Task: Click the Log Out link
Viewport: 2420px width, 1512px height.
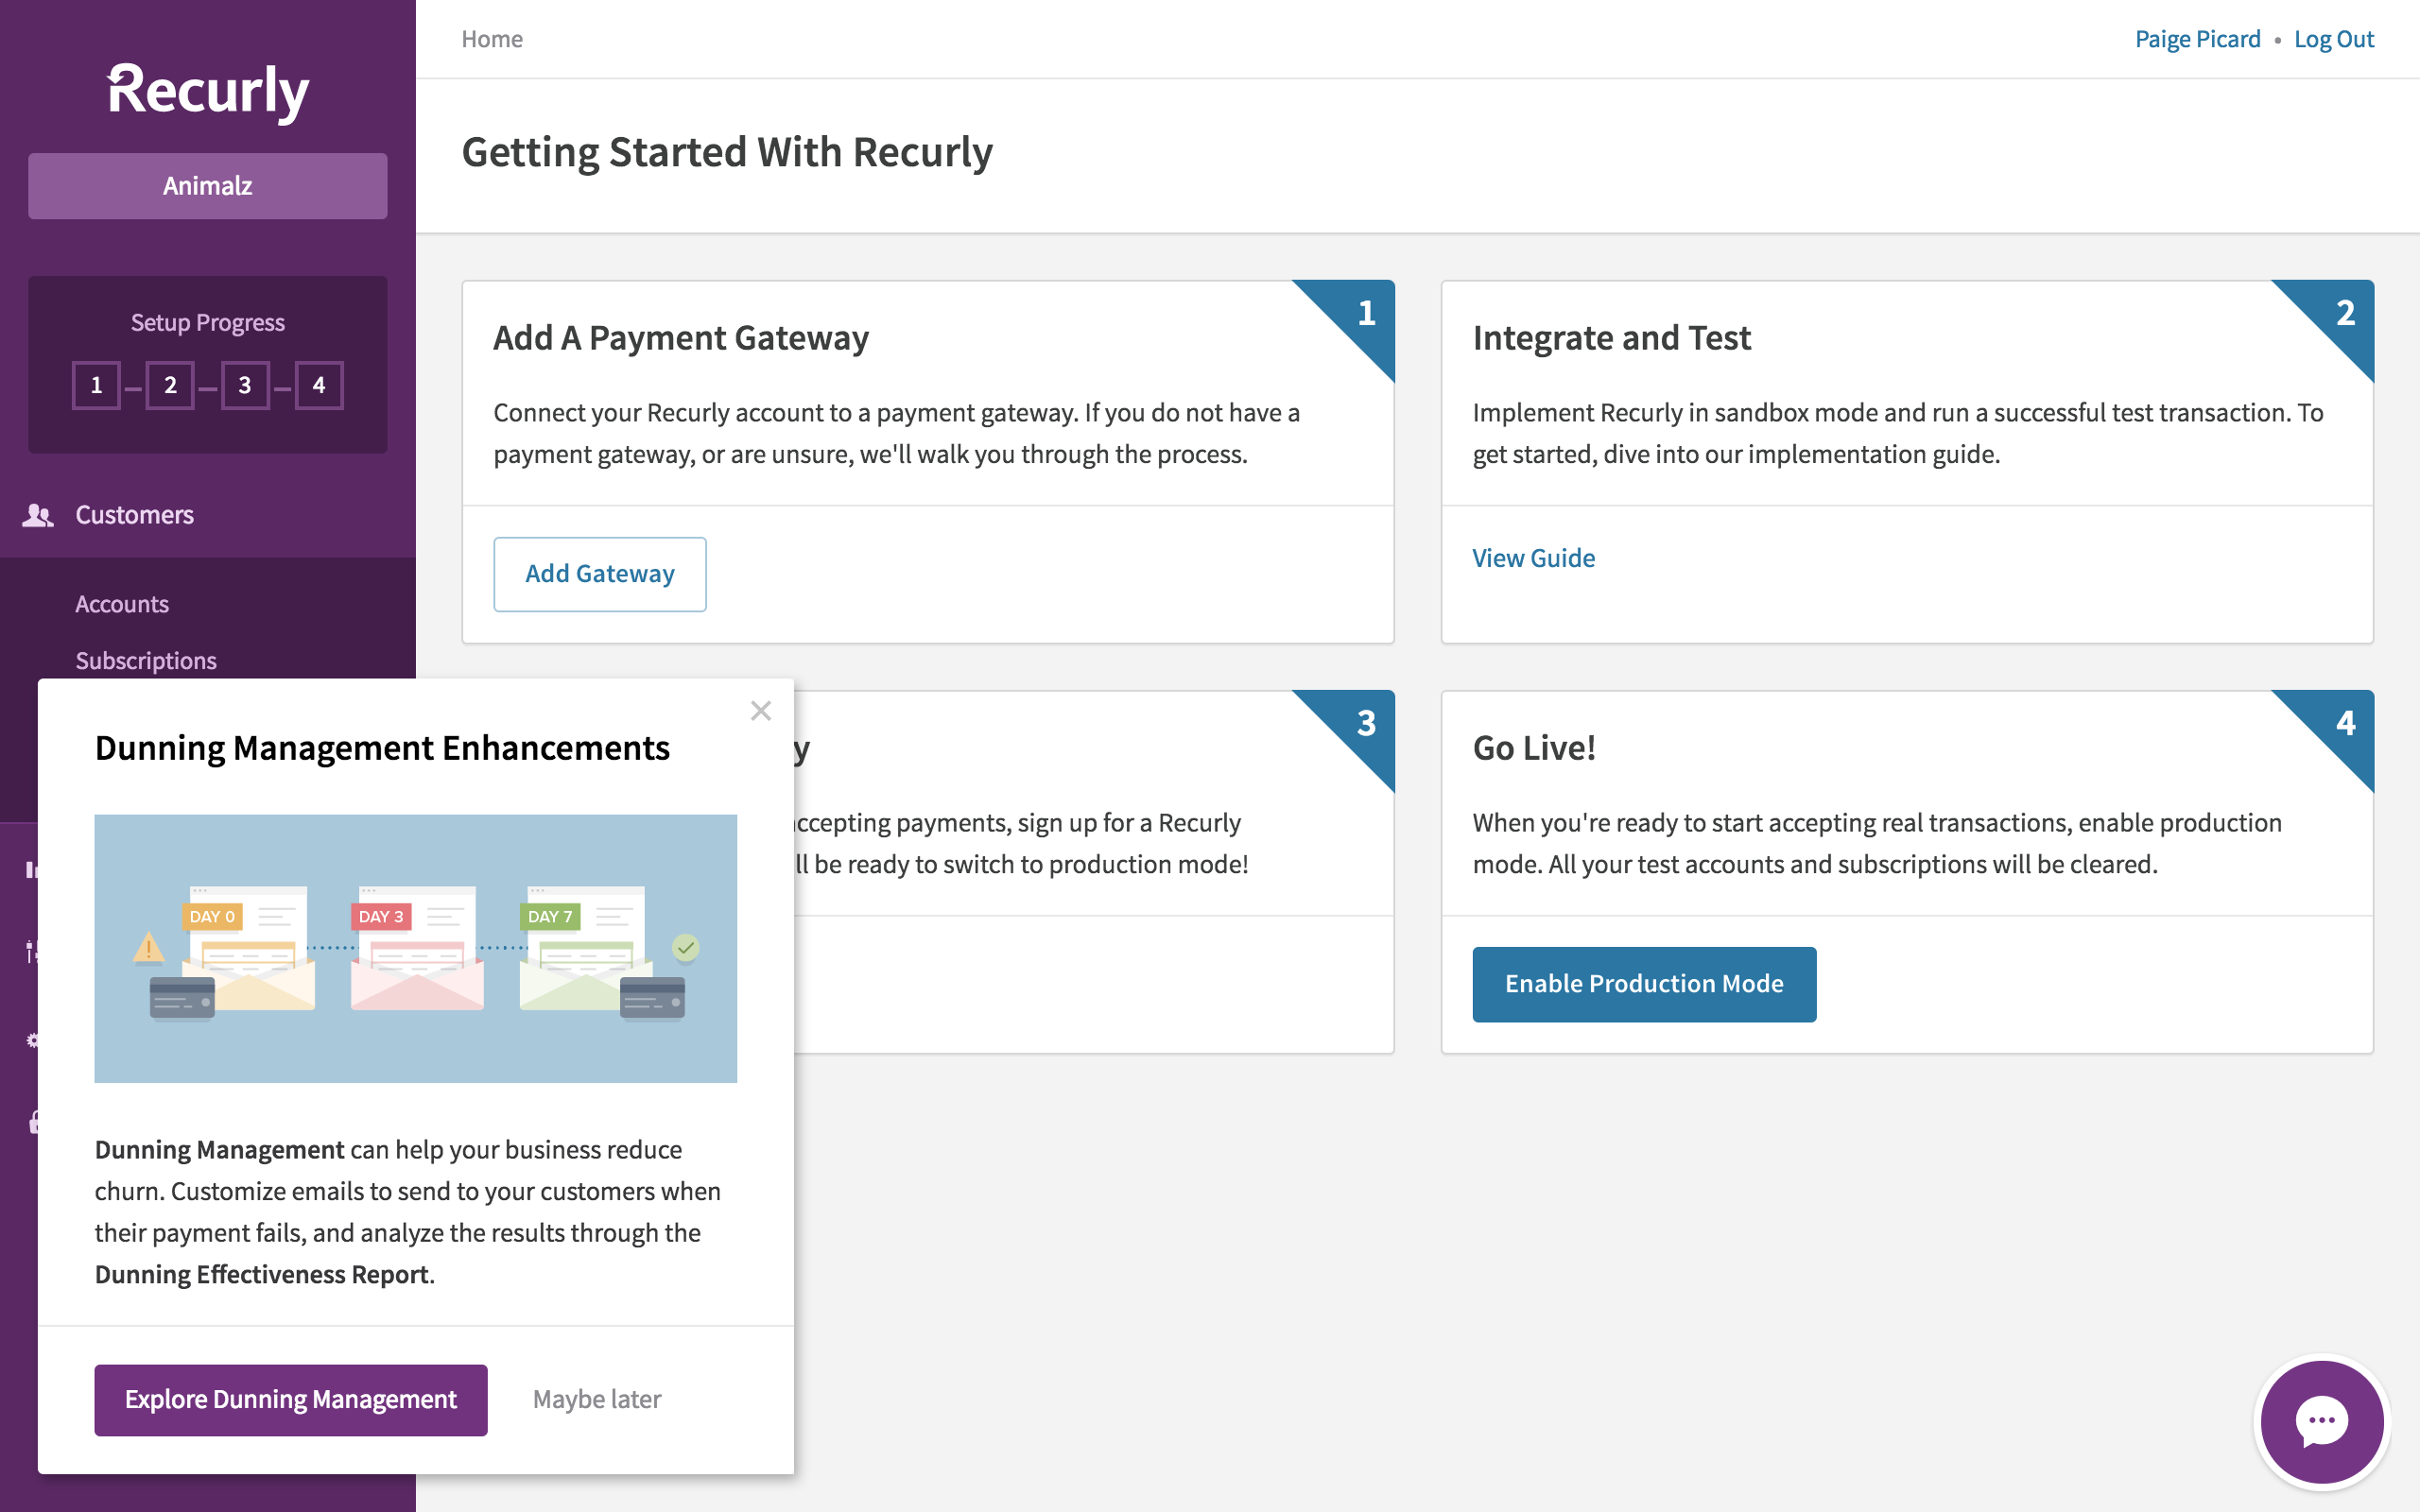Action: pyautogui.click(x=2333, y=39)
